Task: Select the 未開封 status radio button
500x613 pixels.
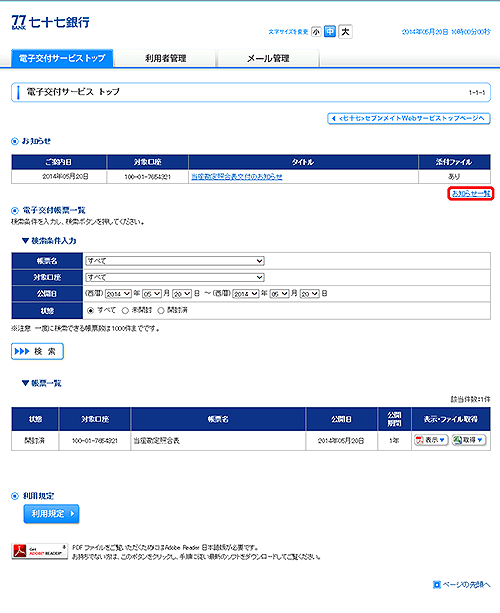Action: [125, 310]
